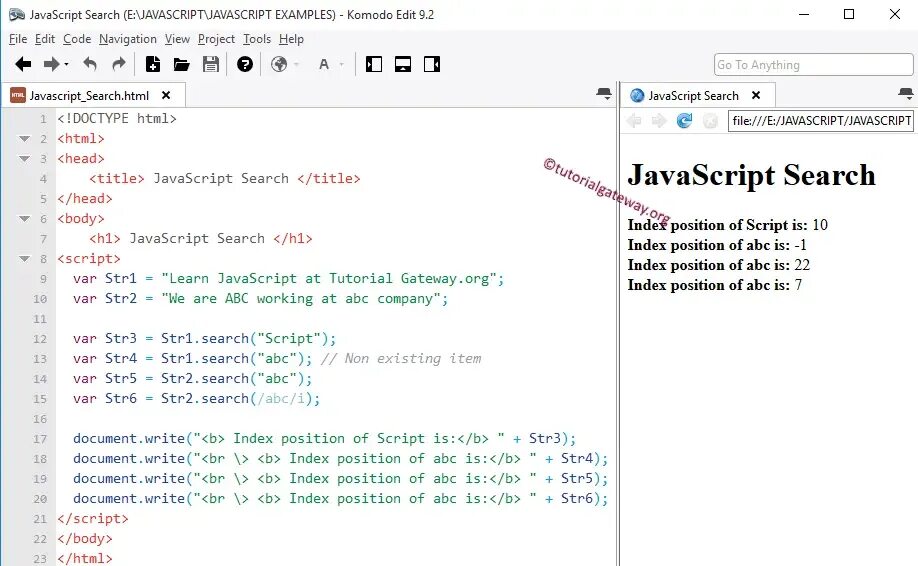Toggle the bottom pane visibility icon
The image size is (918, 566).
[403, 64]
